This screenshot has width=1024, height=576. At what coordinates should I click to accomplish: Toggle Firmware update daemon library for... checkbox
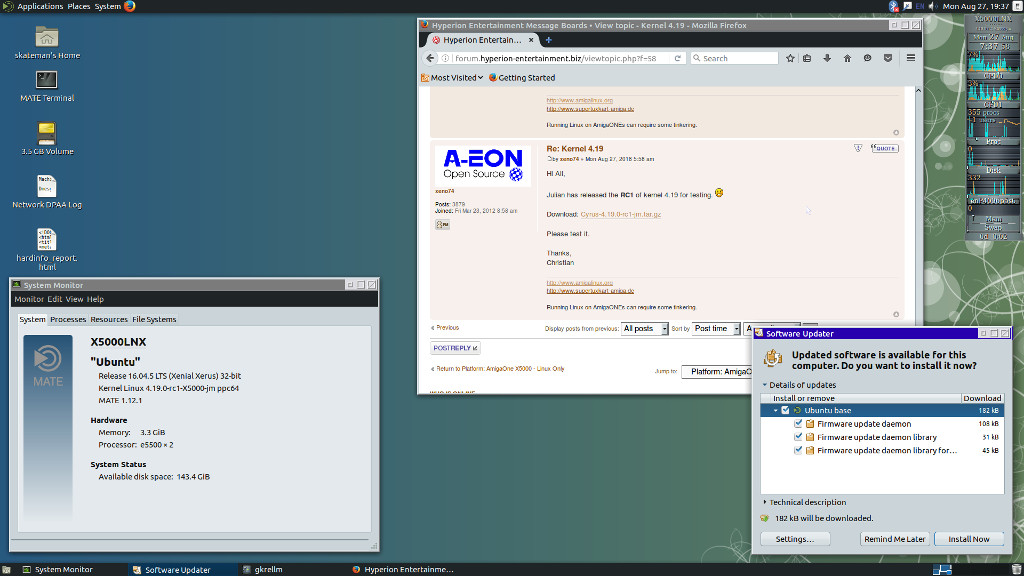click(798, 450)
